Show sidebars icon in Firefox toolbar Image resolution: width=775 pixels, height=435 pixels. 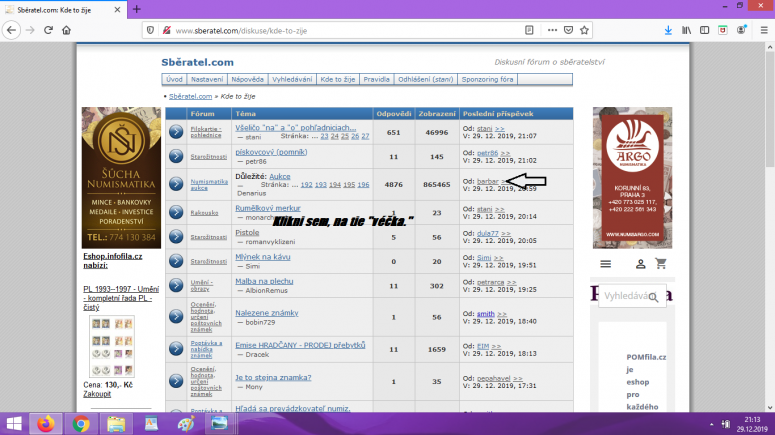pos(704,30)
